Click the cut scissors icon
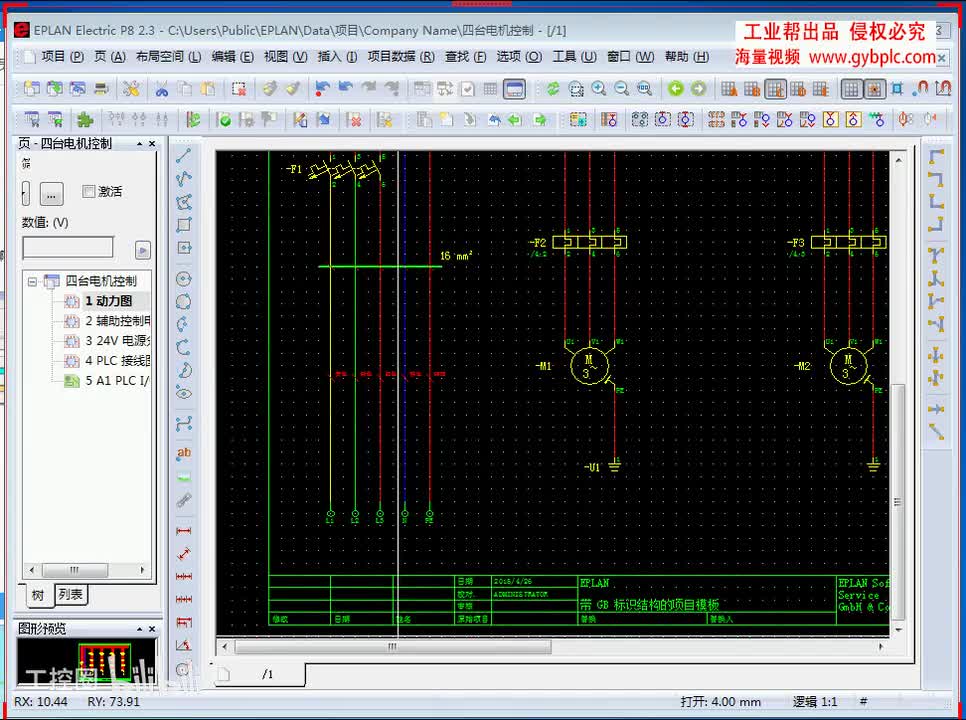 [x=160, y=89]
